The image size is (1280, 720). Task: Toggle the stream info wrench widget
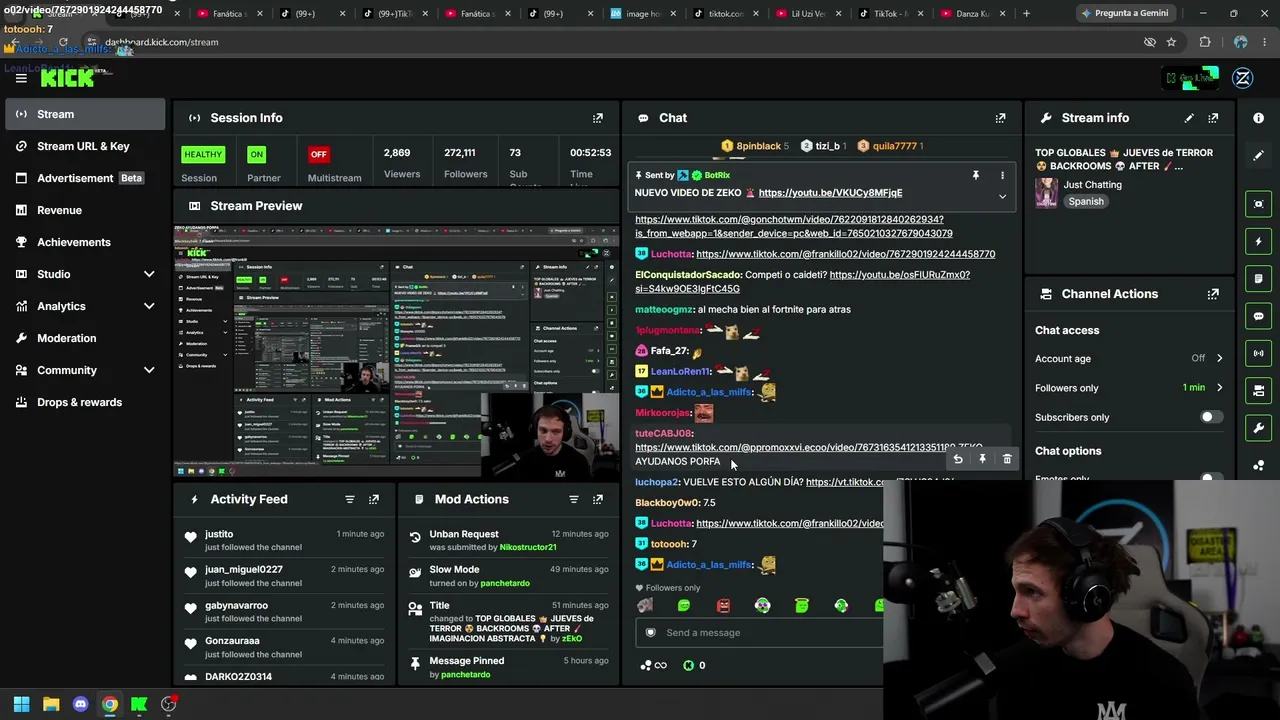click(x=1258, y=428)
